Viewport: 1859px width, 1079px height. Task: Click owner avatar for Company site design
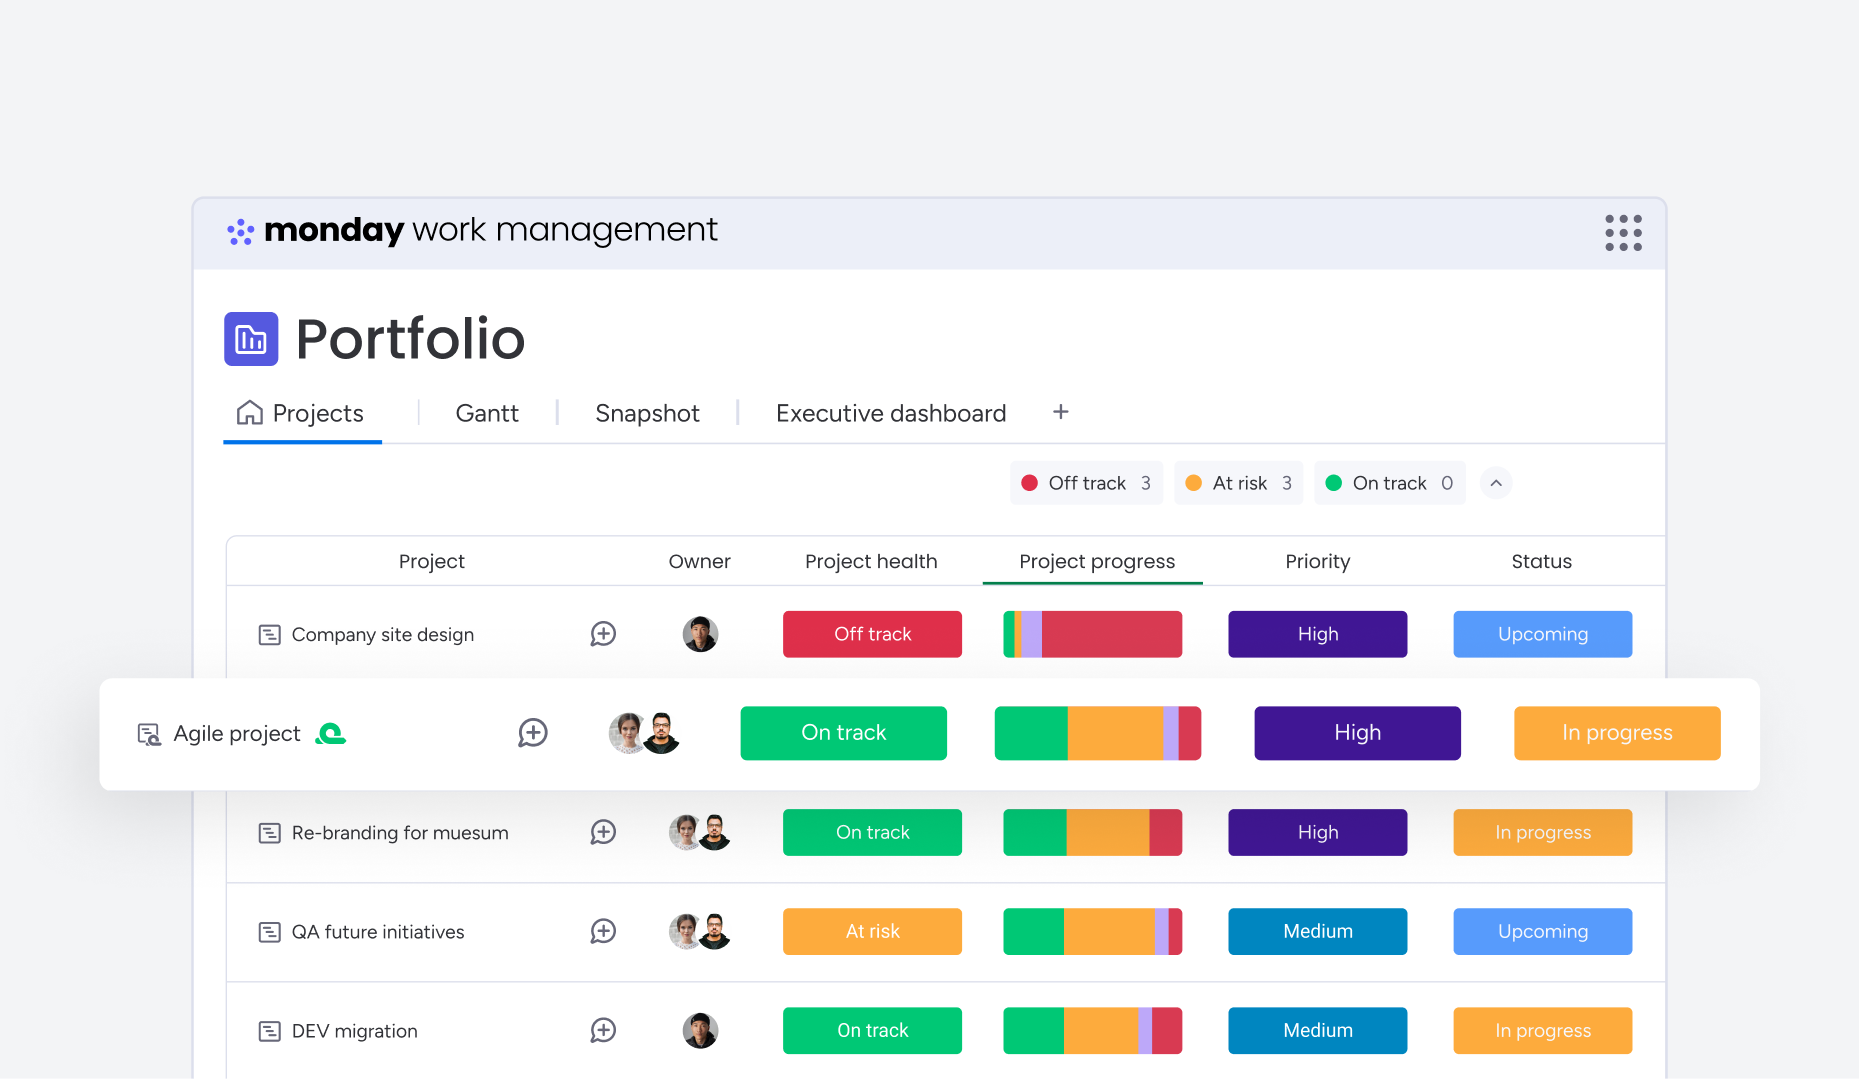pos(700,634)
